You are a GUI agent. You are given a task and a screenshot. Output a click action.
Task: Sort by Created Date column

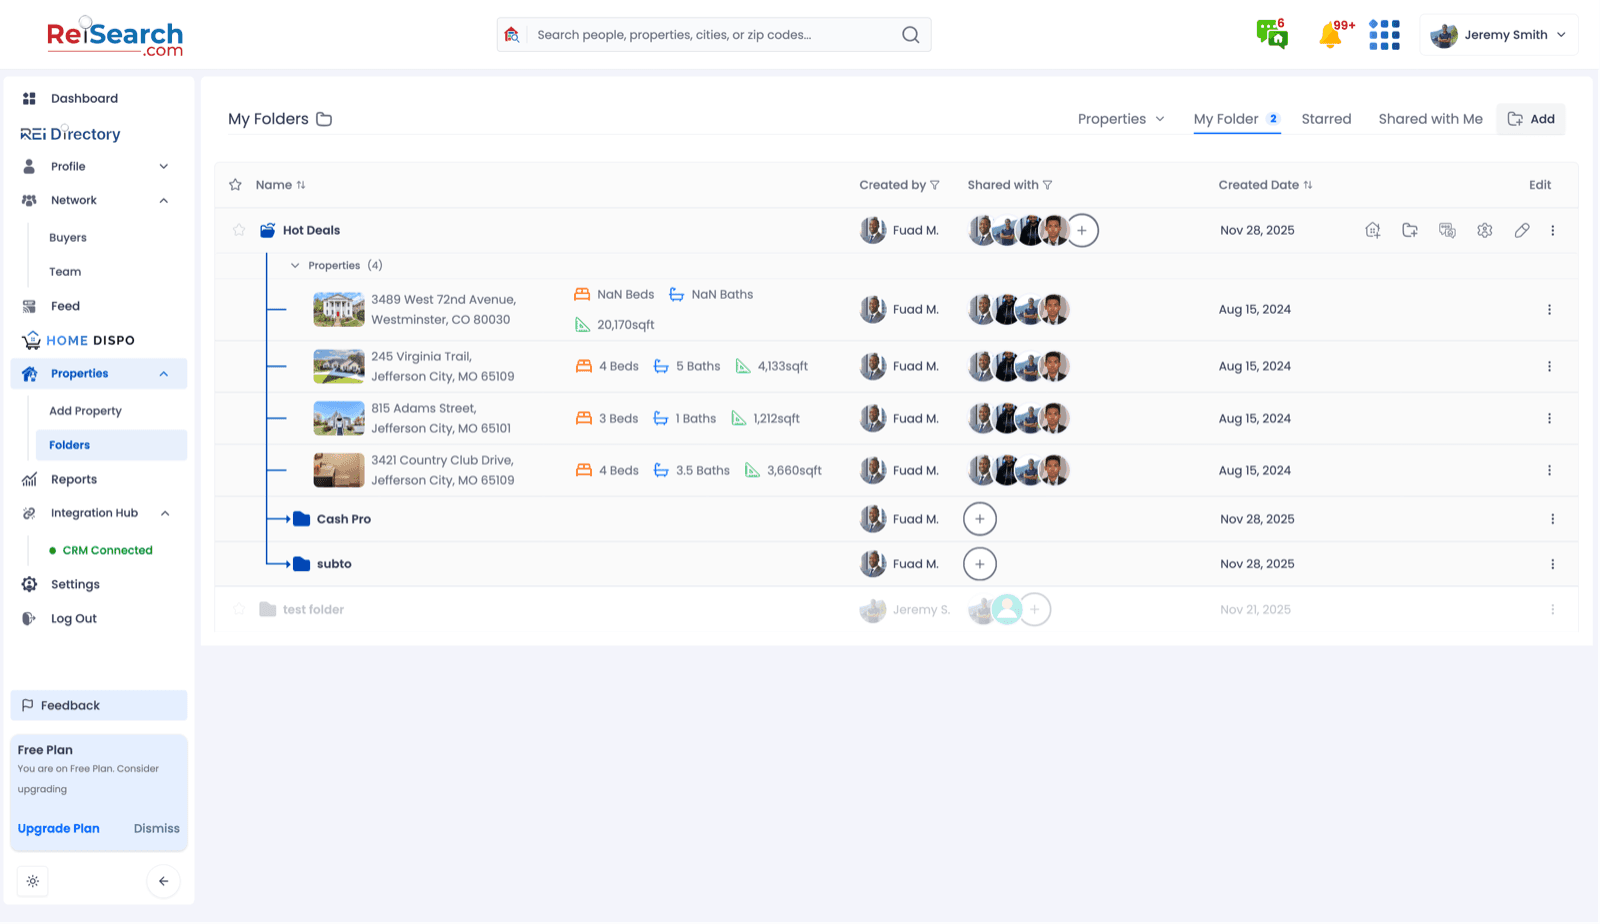(1265, 185)
